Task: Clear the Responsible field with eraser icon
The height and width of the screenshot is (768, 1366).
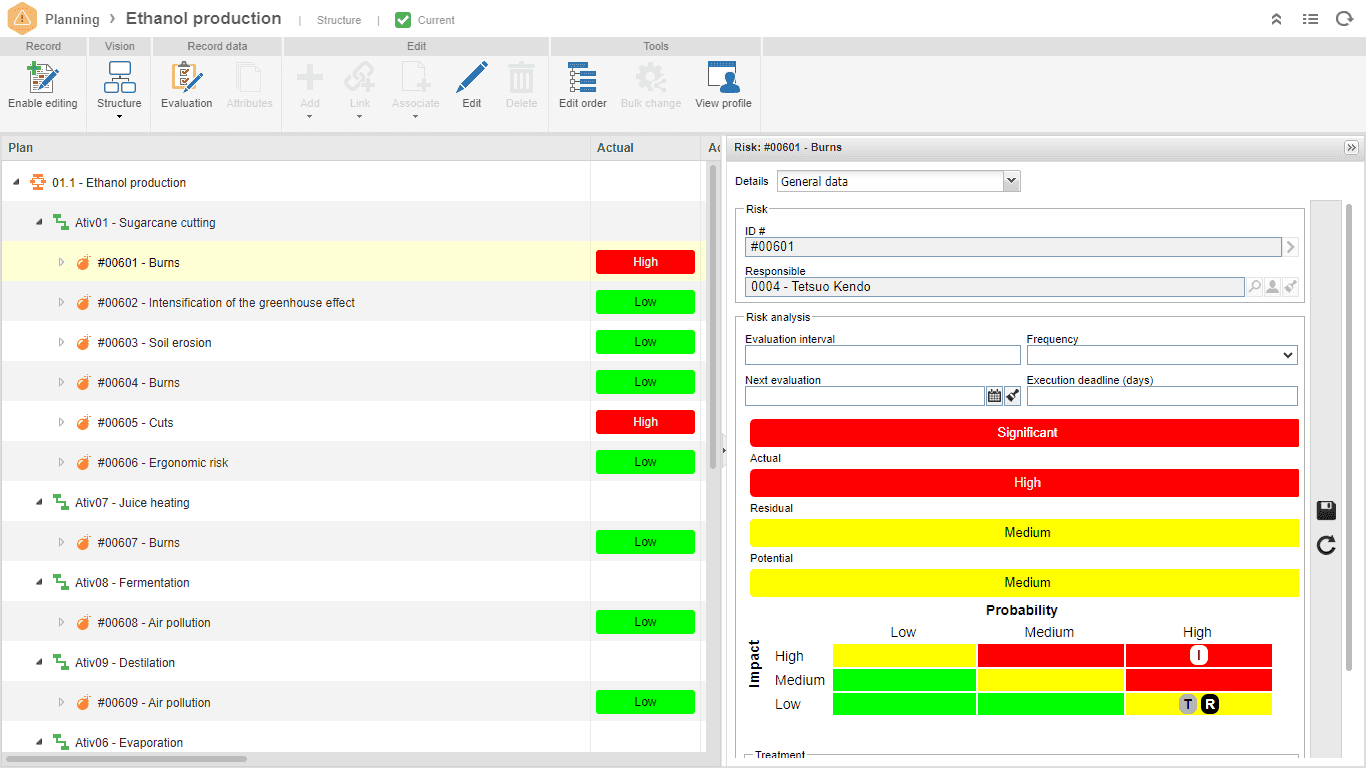Action: tap(1291, 287)
